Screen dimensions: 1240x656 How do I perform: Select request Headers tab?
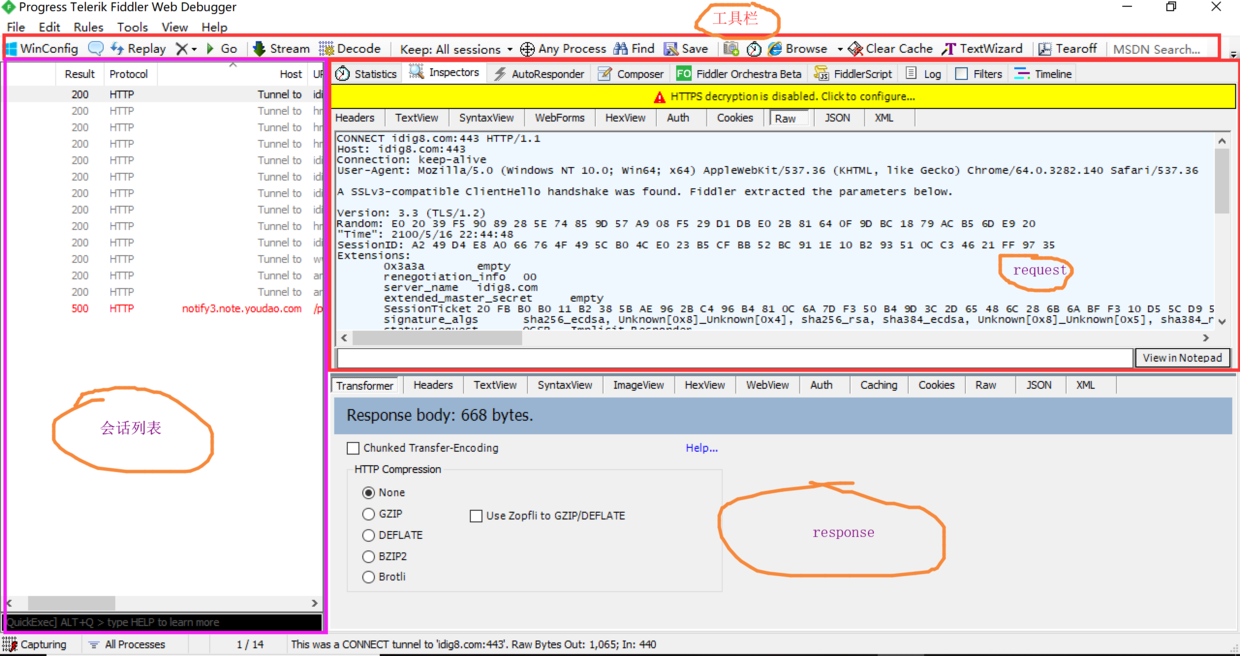coord(355,118)
